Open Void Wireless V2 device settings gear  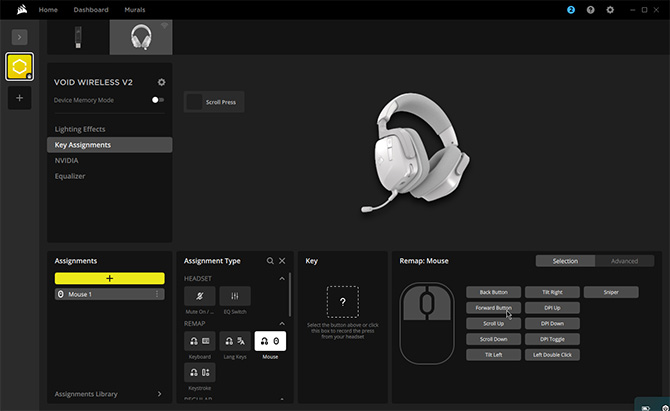coord(162,82)
